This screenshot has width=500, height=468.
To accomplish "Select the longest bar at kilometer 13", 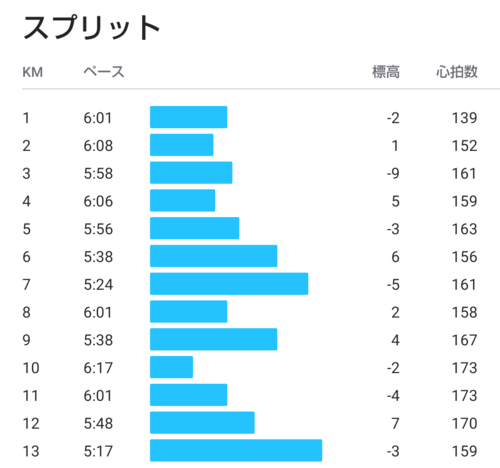I will point(236,450).
